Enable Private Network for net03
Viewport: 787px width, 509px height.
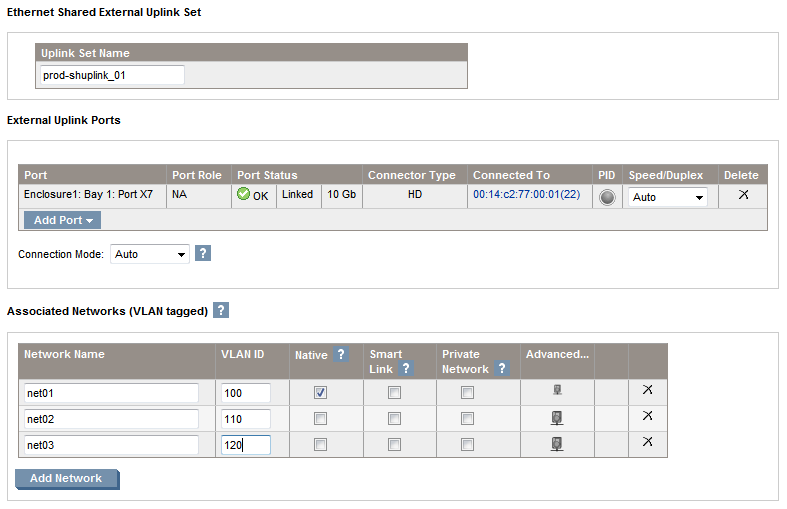467,444
